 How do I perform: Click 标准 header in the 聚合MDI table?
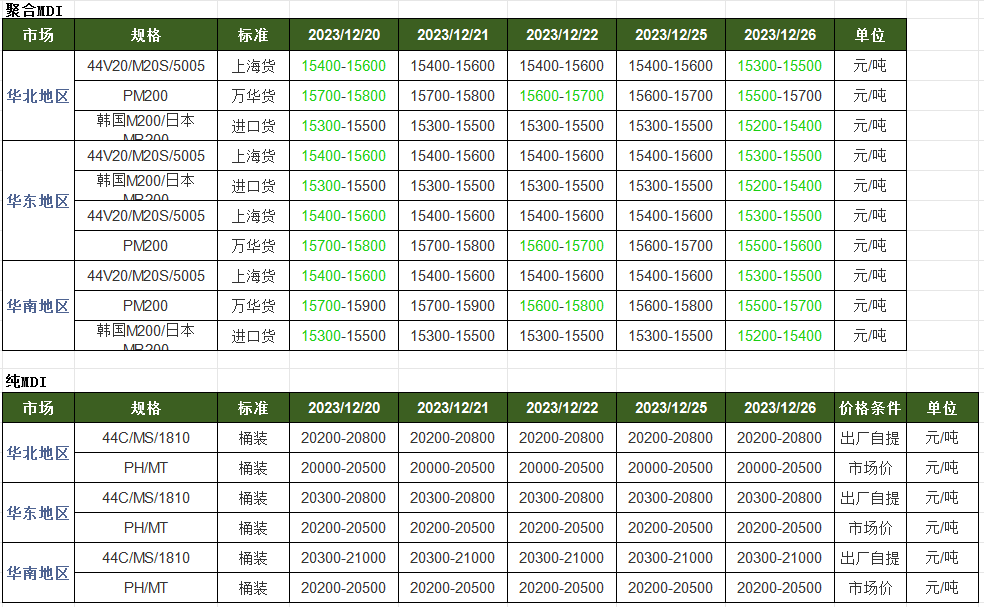coord(254,35)
